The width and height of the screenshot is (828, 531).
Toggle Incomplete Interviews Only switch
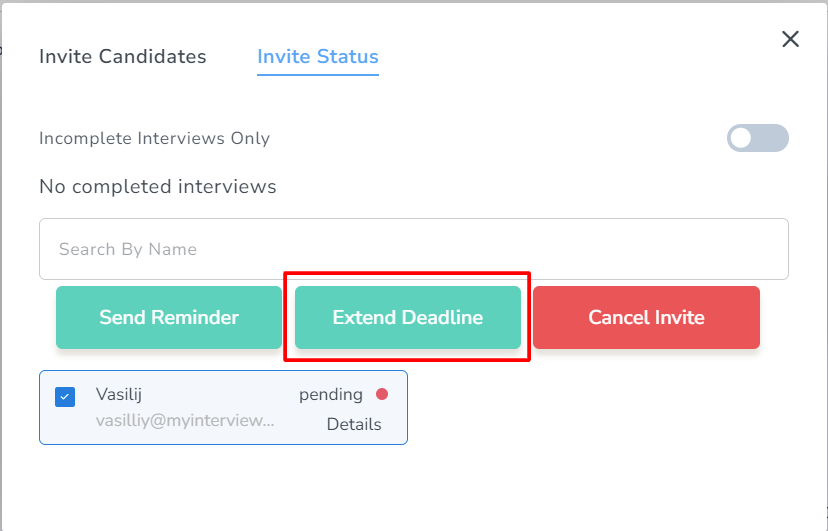pos(757,138)
